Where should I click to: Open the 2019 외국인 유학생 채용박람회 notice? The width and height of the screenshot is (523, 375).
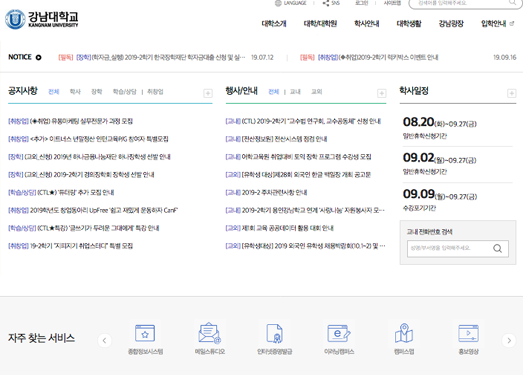(306, 246)
